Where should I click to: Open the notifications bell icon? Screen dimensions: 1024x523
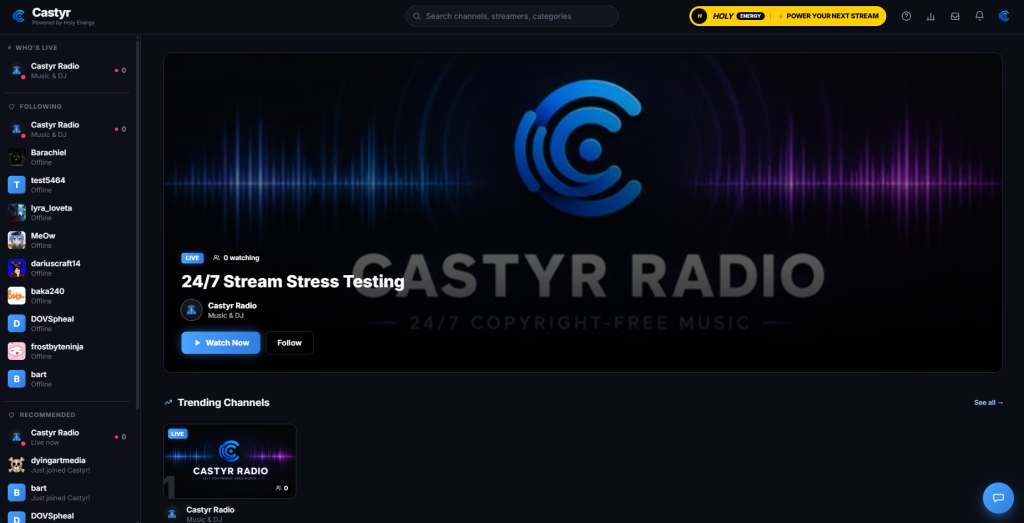coord(979,16)
